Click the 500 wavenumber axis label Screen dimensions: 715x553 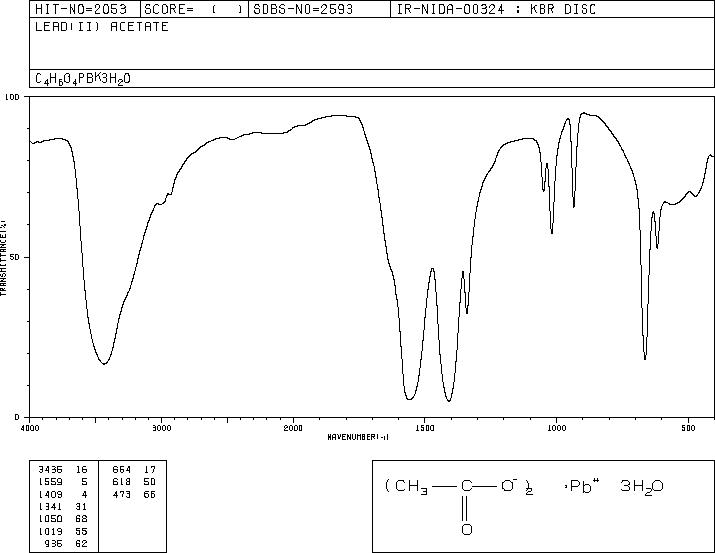[x=688, y=428]
